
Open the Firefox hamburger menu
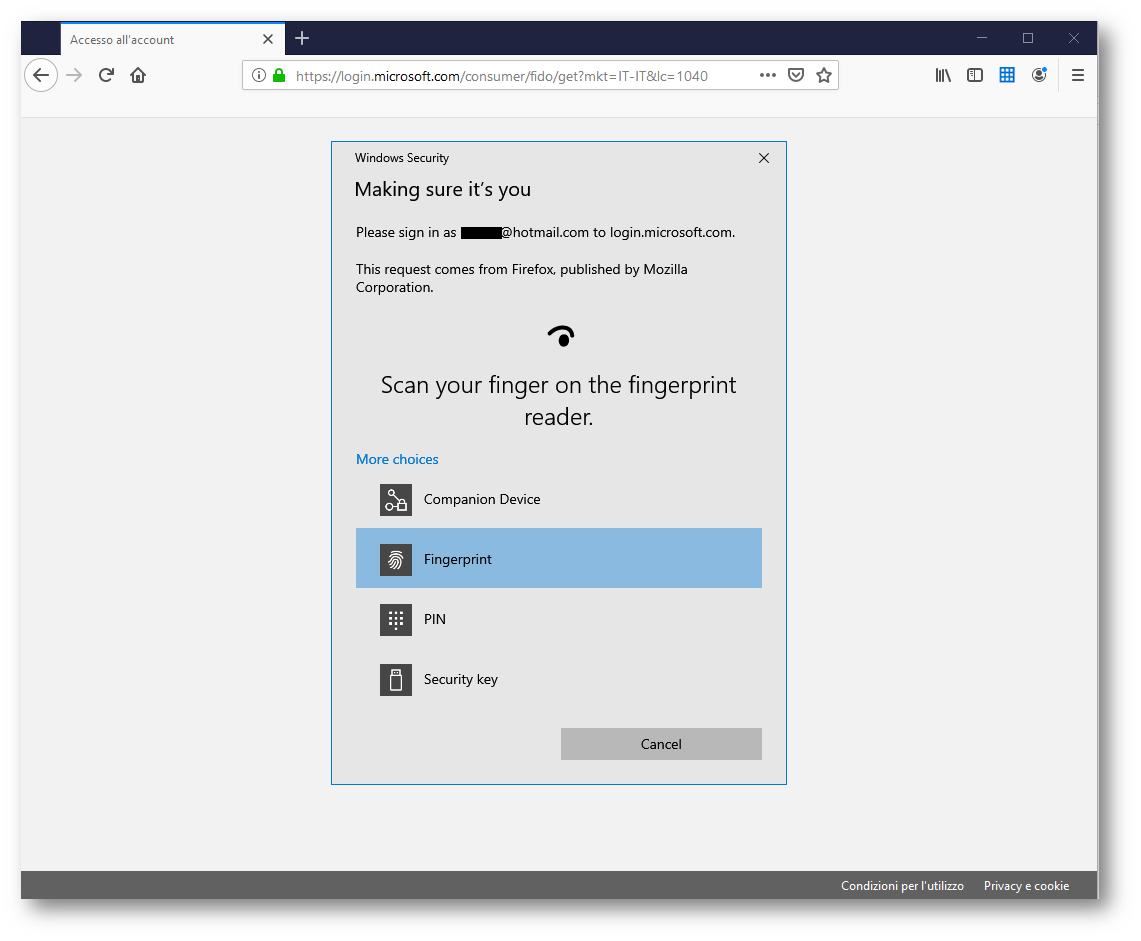pos(1078,75)
